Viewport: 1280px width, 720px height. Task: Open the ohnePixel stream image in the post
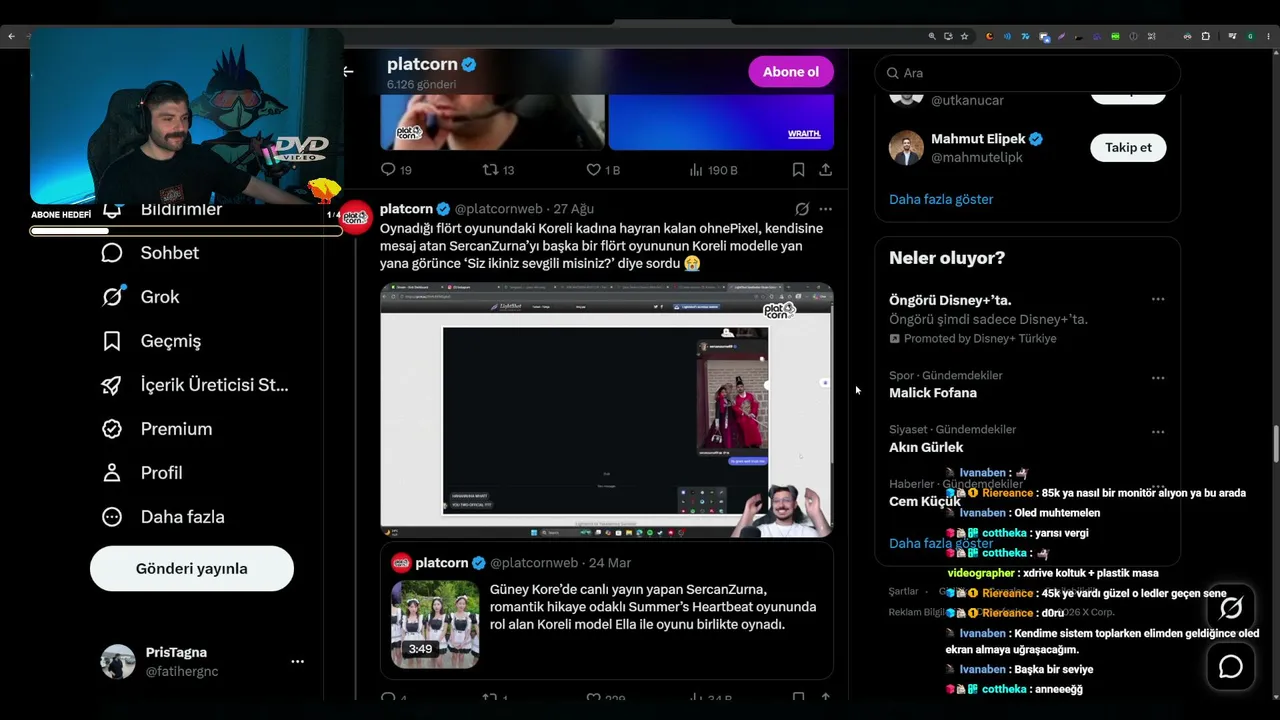pyautogui.click(x=607, y=410)
